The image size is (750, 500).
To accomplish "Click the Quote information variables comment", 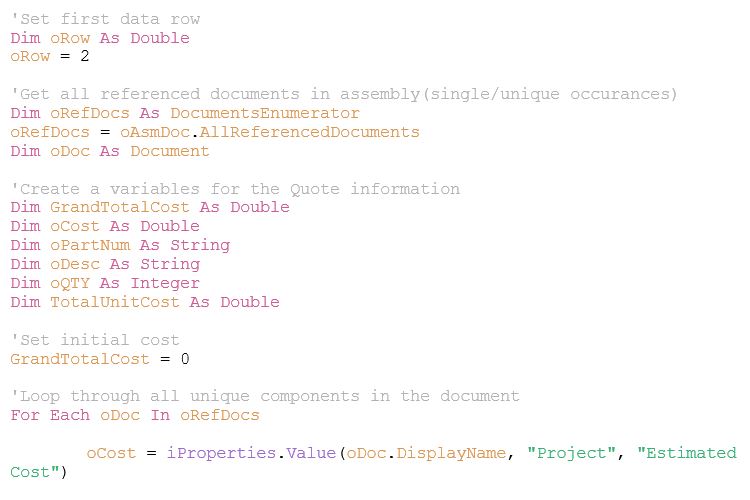I will [235, 189].
